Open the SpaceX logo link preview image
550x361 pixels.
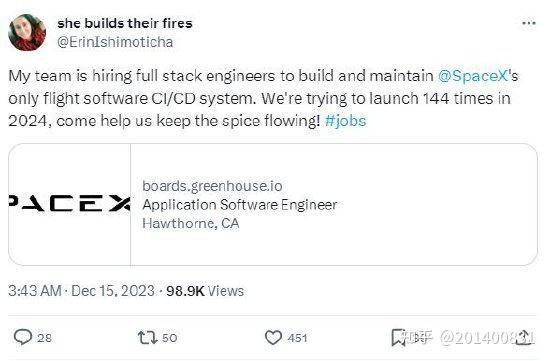coord(69,204)
